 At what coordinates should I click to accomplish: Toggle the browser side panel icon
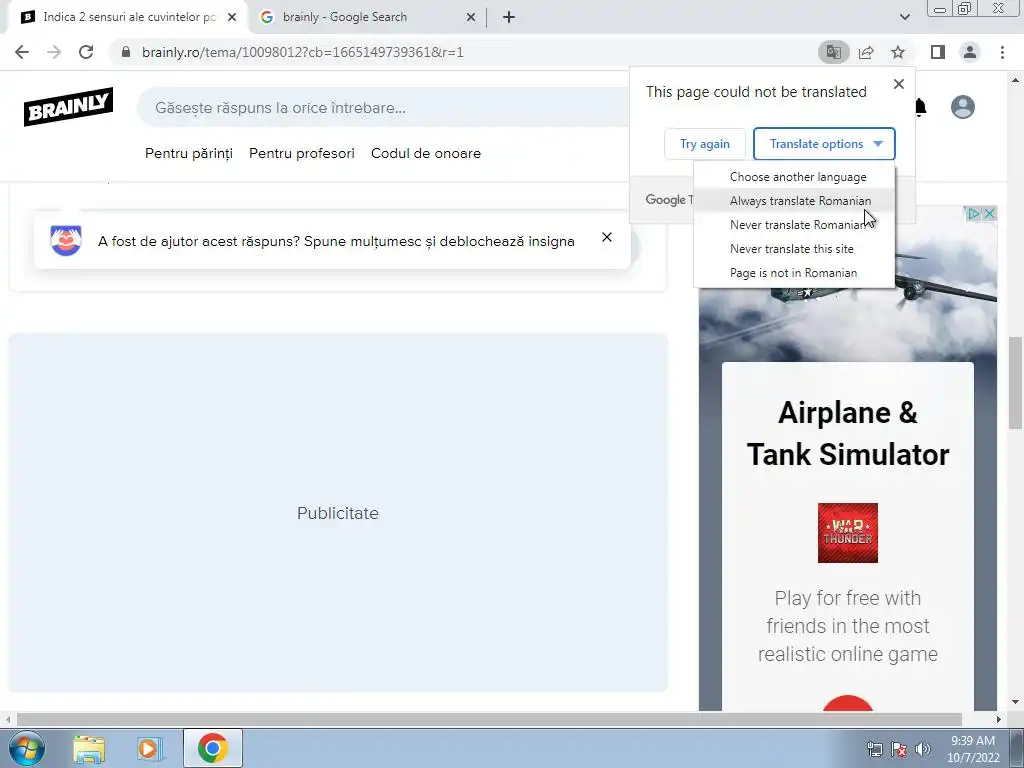pos(938,52)
